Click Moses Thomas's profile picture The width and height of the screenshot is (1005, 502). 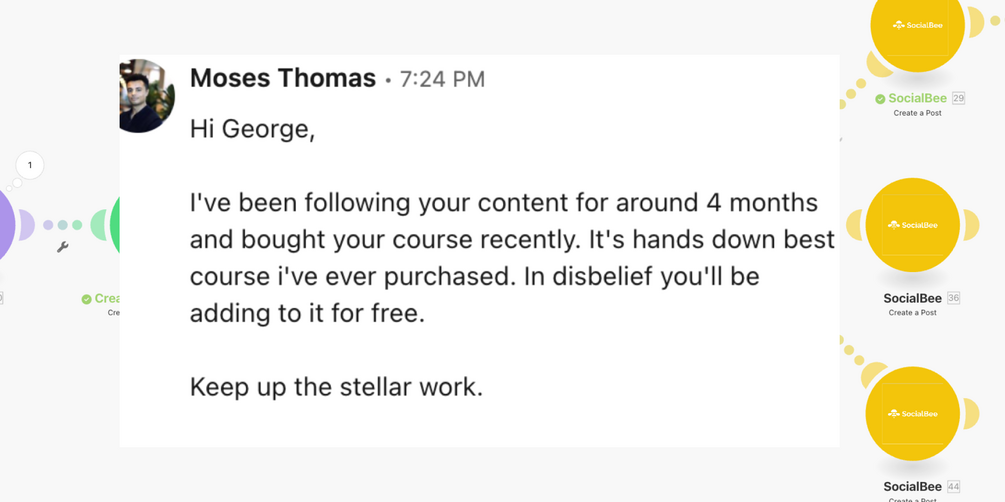(146, 96)
